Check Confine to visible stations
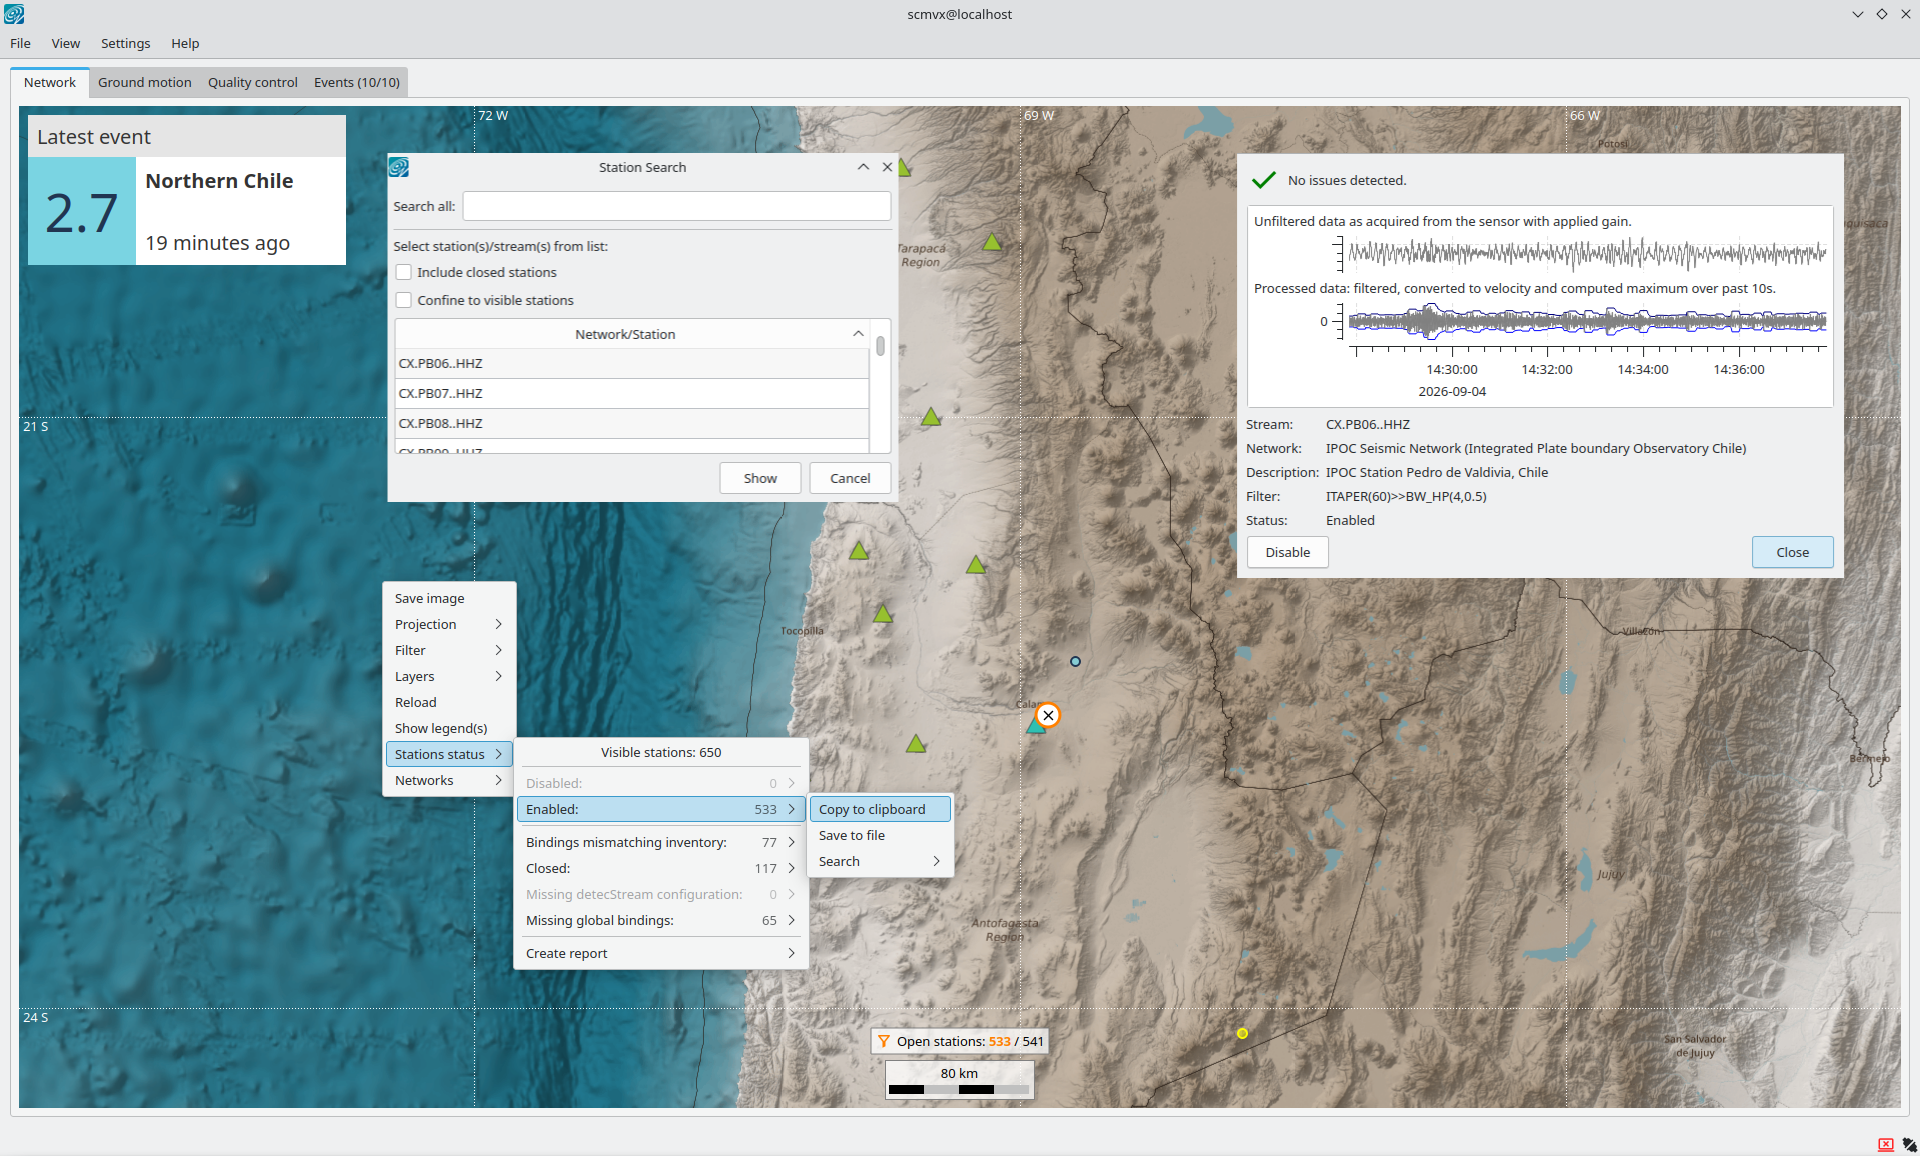Viewport: 1920px width, 1156px height. tap(404, 300)
